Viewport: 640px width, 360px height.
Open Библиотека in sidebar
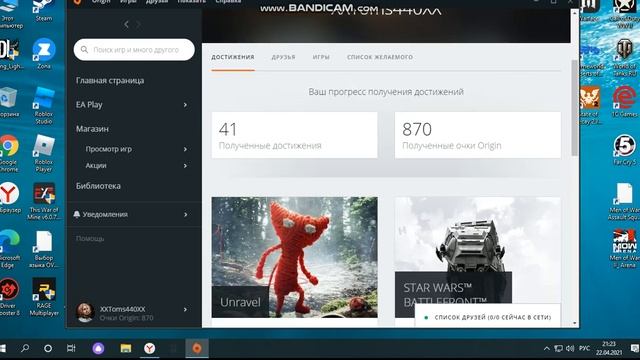(98, 186)
